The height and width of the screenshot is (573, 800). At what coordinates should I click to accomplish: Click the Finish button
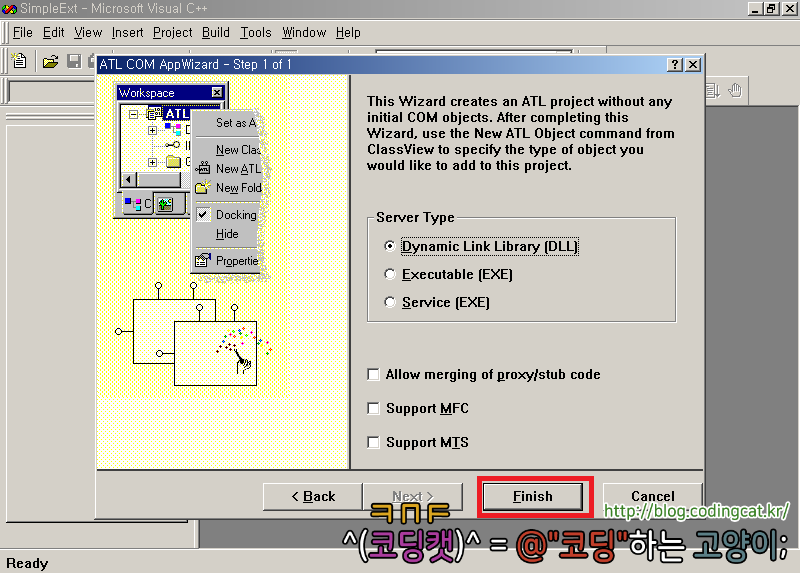pyautogui.click(x=533, y=496)
